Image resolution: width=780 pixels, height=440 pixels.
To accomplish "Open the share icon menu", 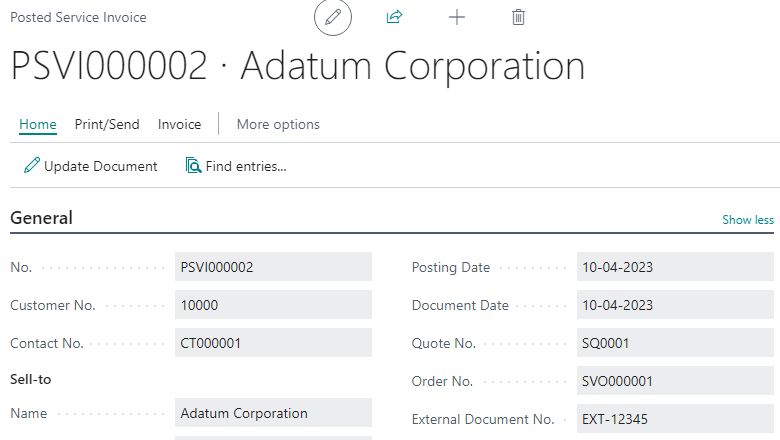I will tap(394, 17).
